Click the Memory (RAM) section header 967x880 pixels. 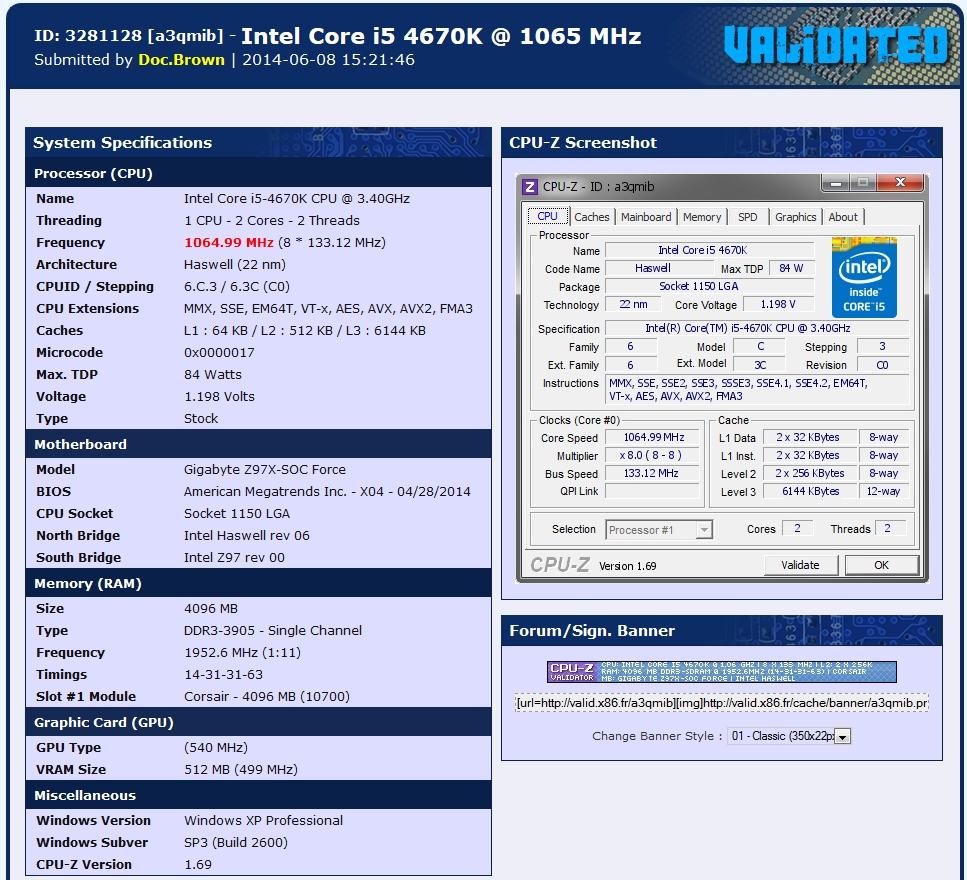point(258,583)
